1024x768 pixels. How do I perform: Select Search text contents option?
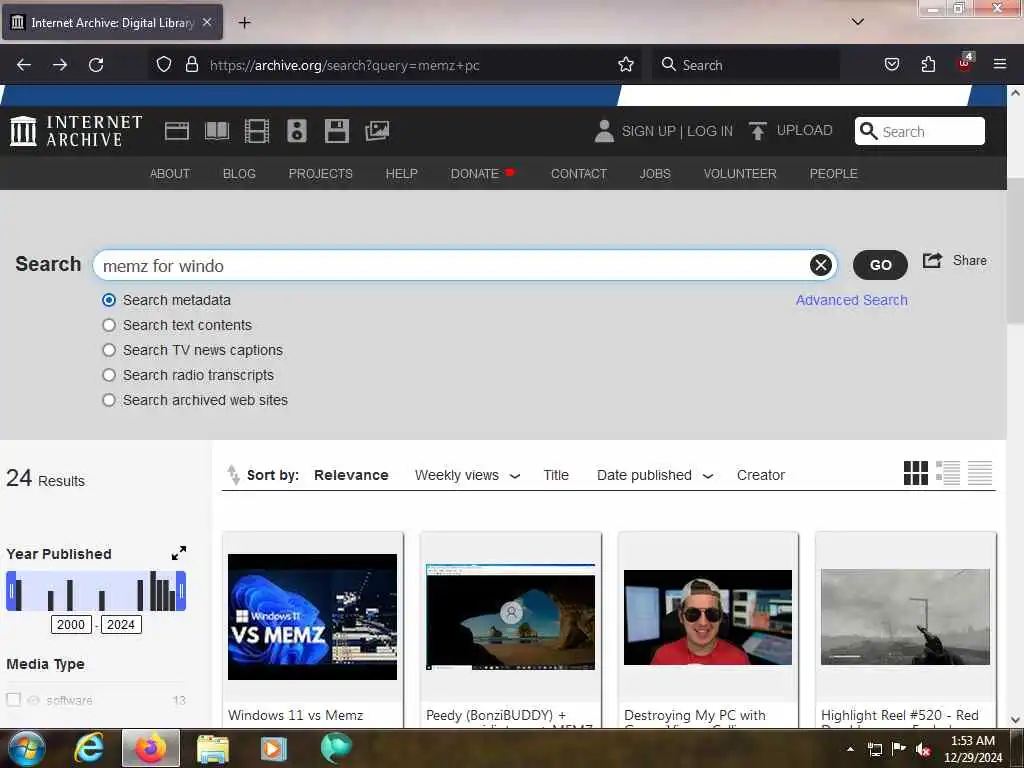tap(109, 325)
